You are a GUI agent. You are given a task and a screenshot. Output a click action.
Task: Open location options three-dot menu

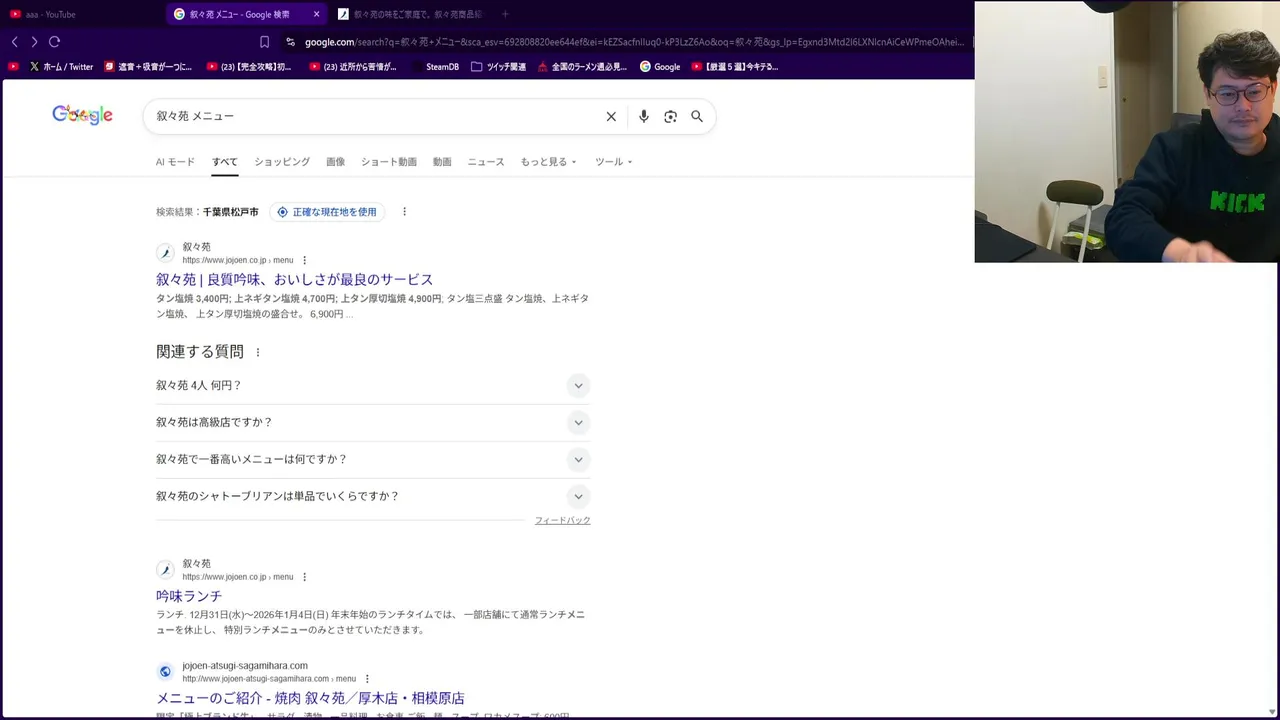click(x=404, y=212)
